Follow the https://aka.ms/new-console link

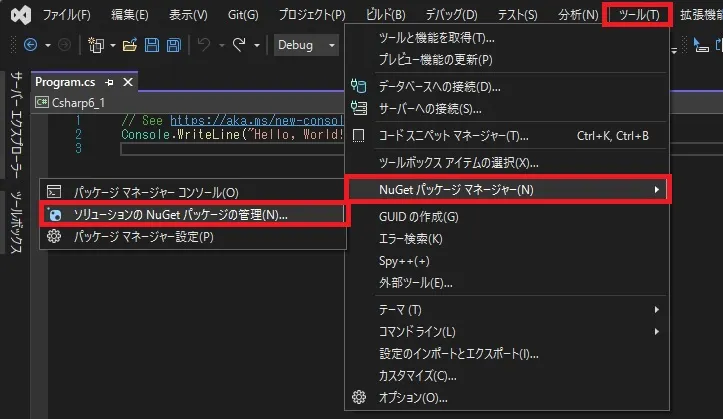click(257, 120)
